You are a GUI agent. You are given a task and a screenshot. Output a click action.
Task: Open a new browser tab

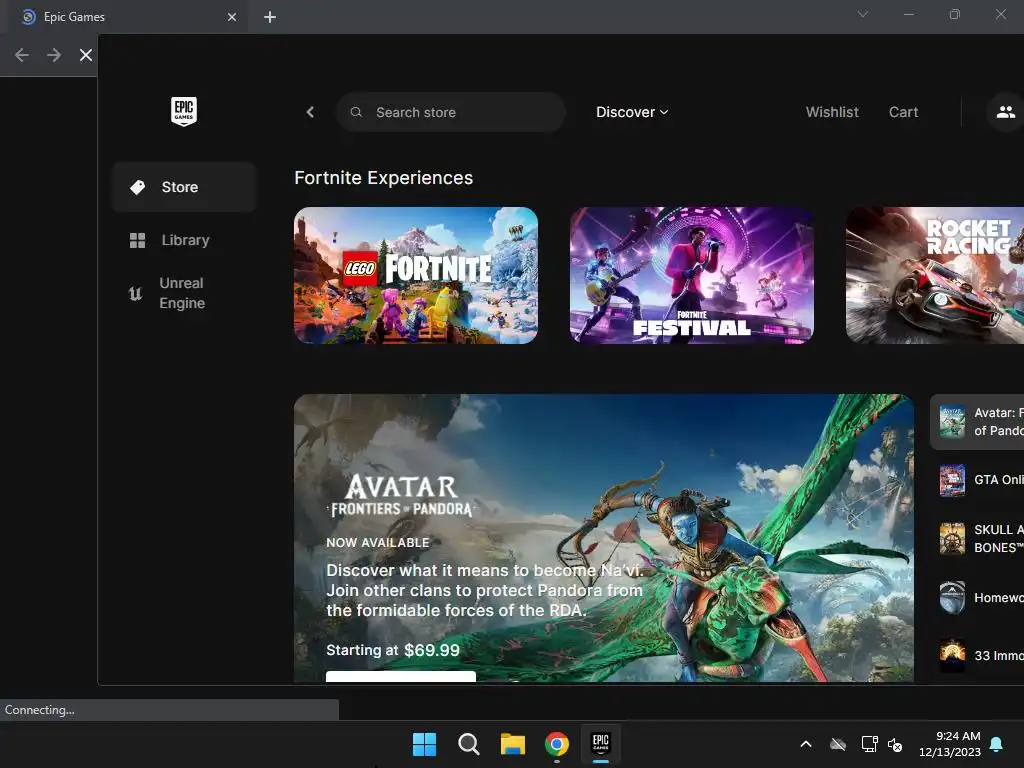click(270, 17)
